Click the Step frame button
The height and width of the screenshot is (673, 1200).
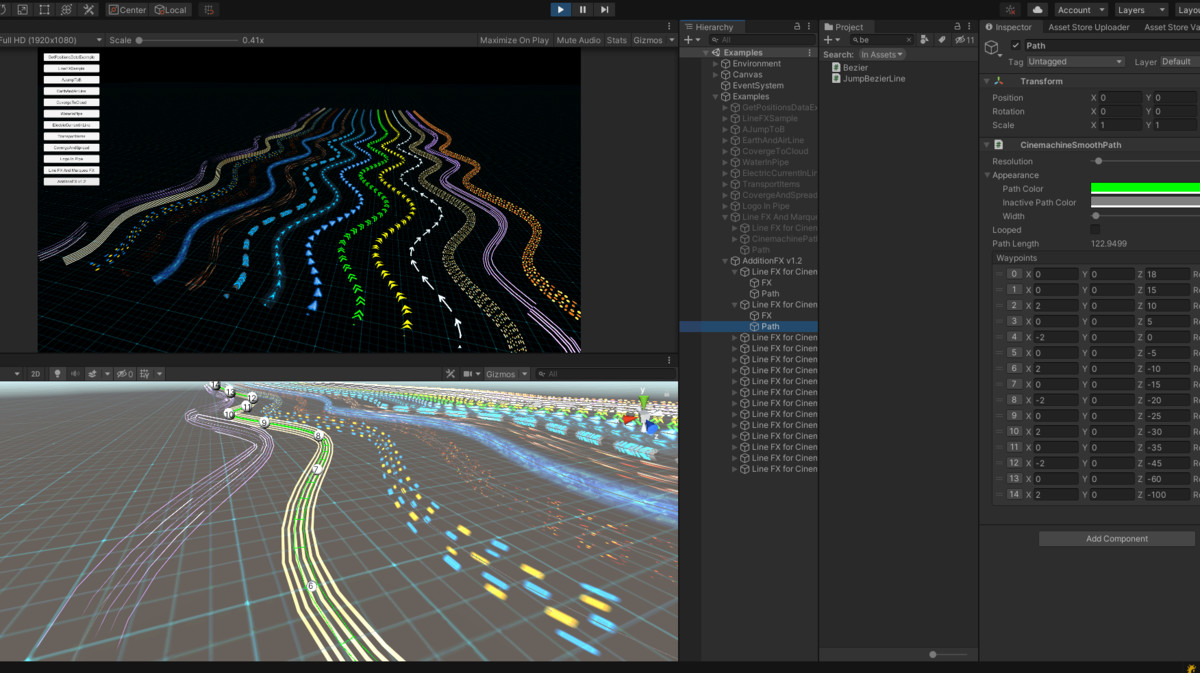[x=604, y=10]
